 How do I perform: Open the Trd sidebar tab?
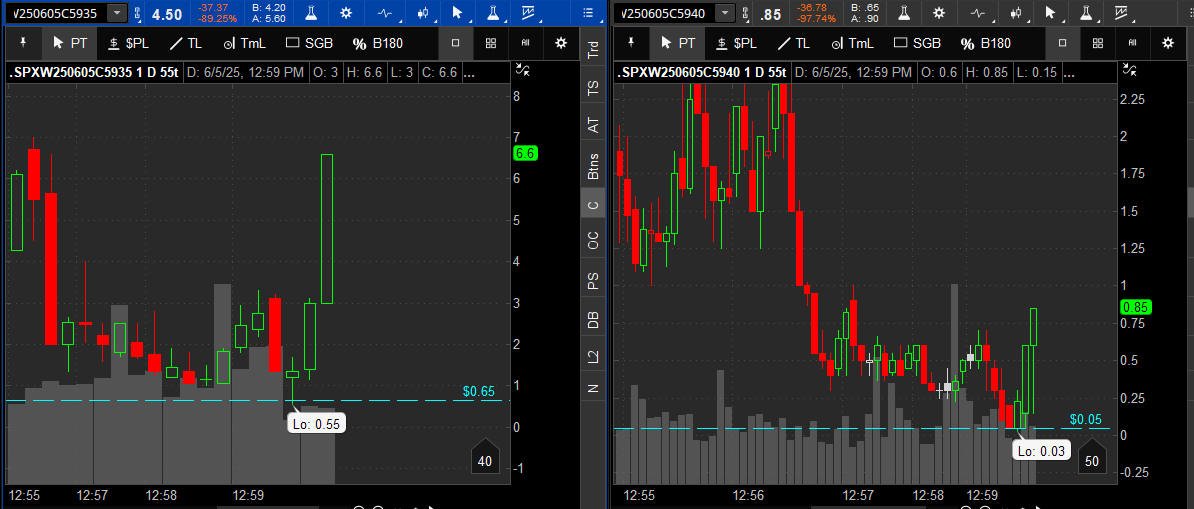tap(592, 50)
